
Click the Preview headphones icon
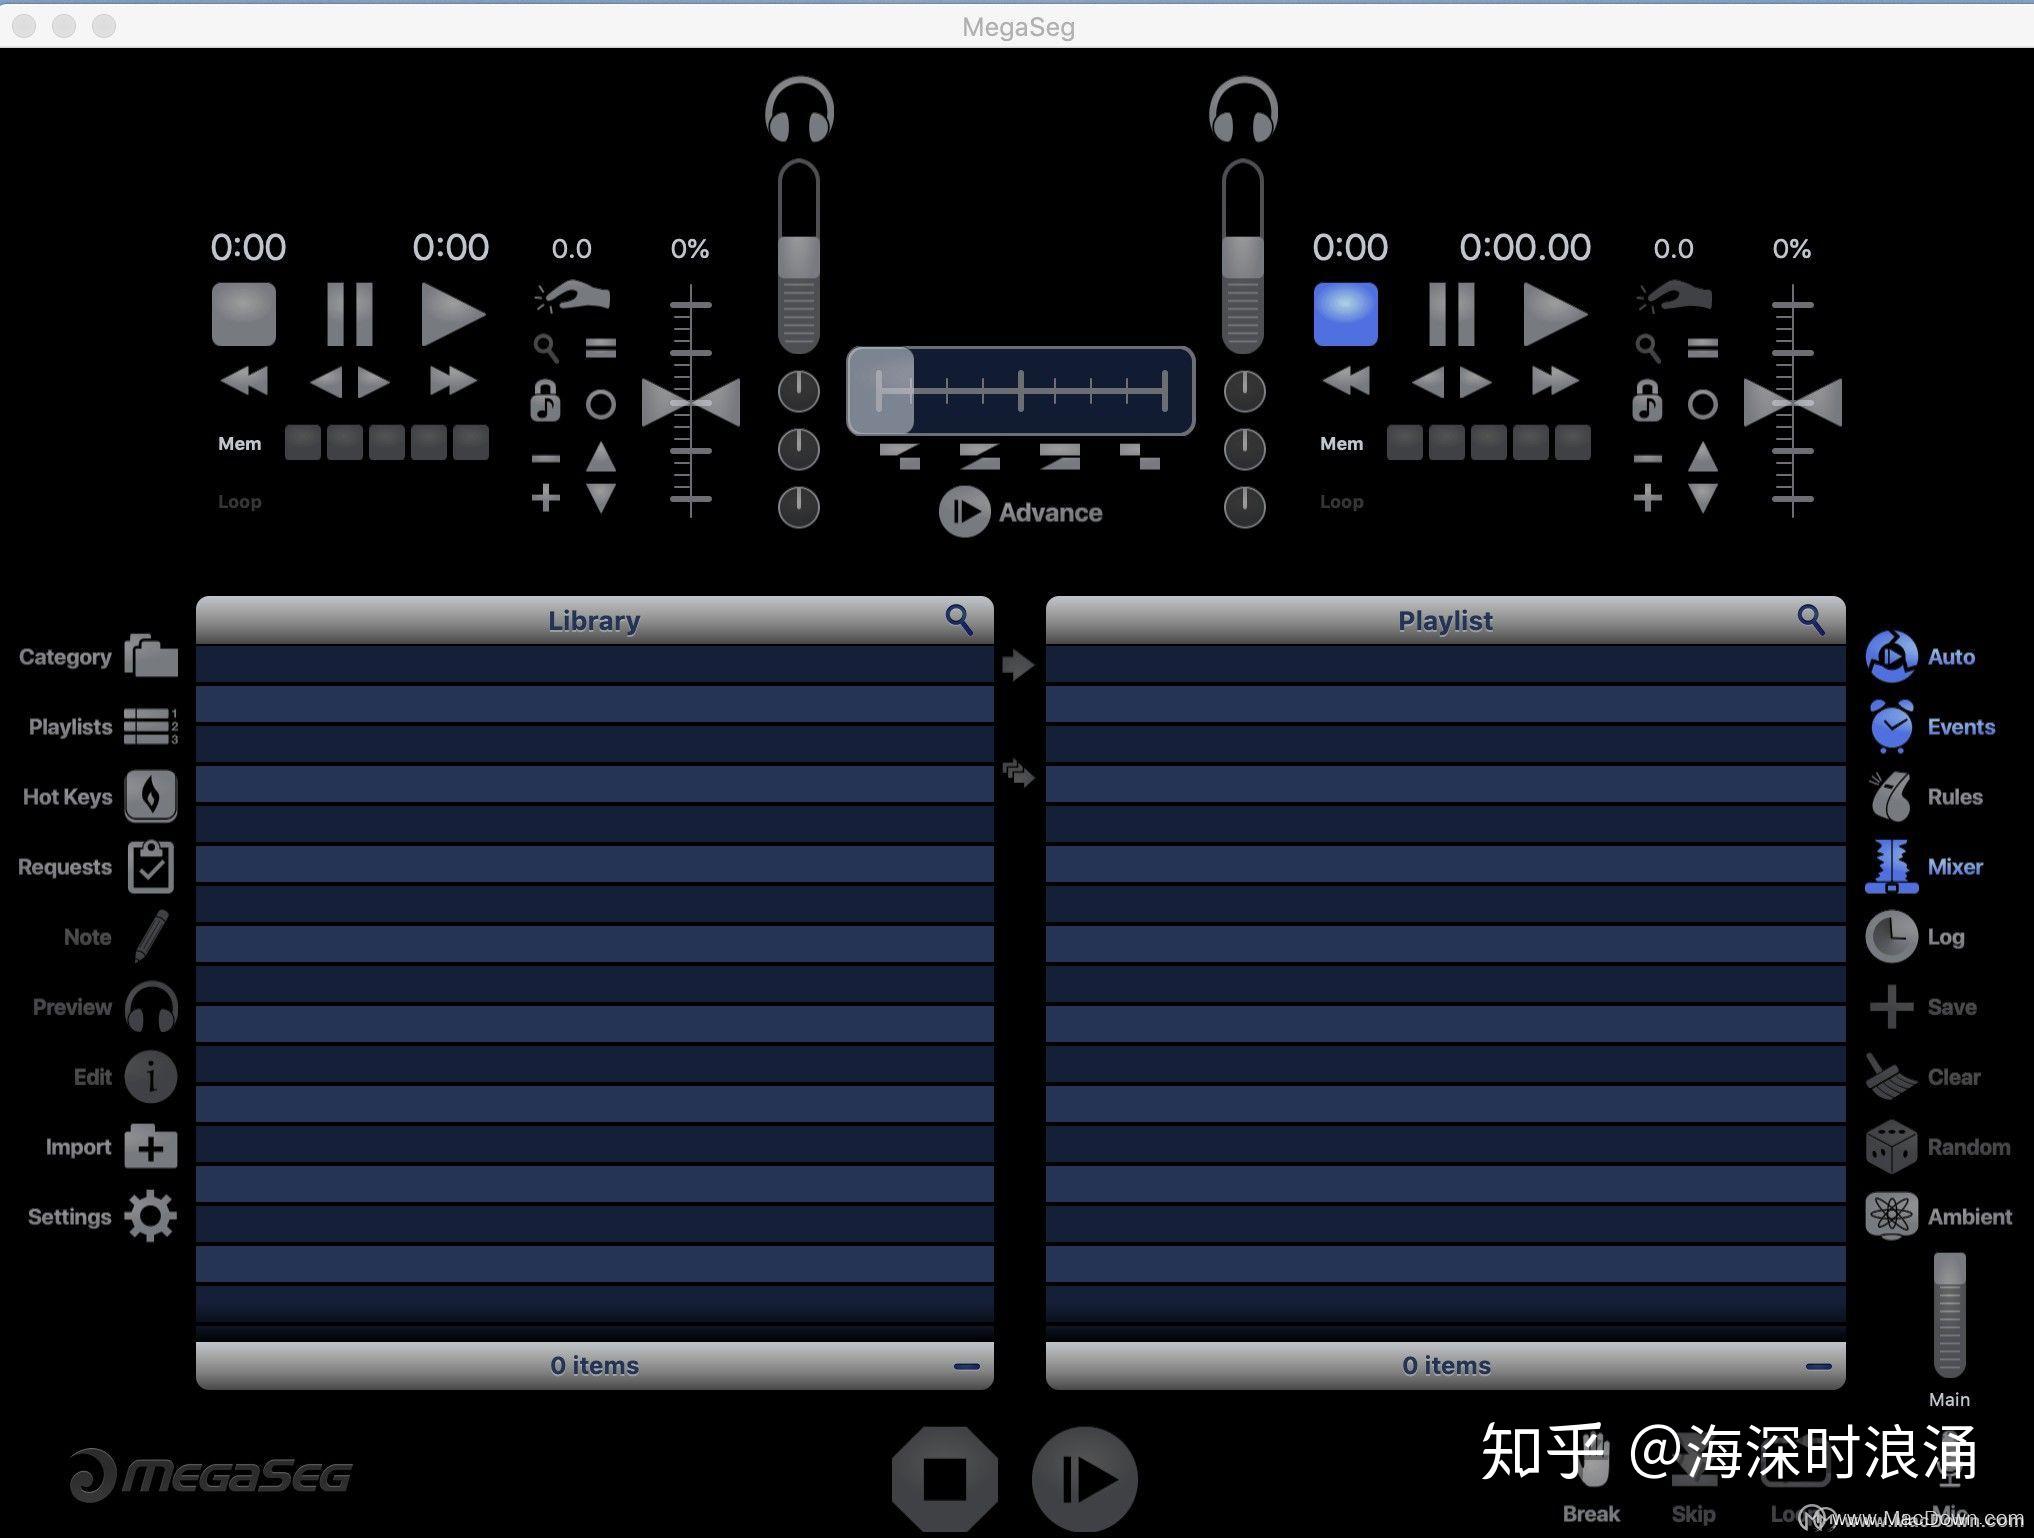(x=151, y=1006)
